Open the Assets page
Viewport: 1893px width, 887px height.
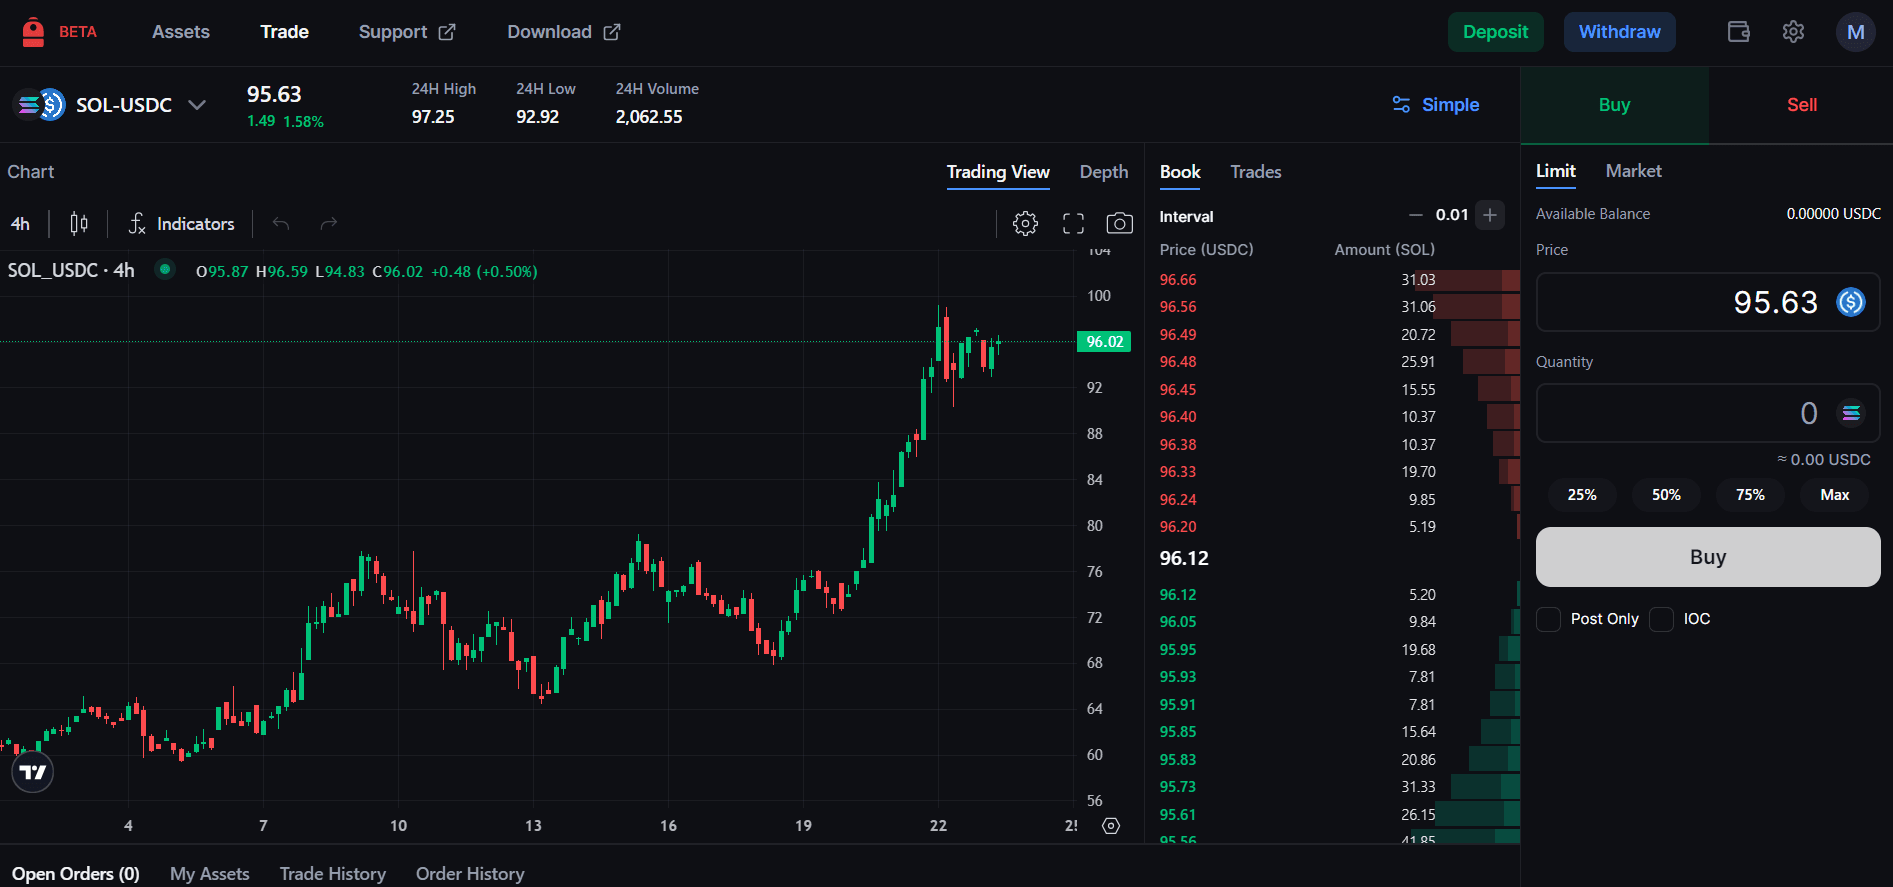[x=181, y=32]
